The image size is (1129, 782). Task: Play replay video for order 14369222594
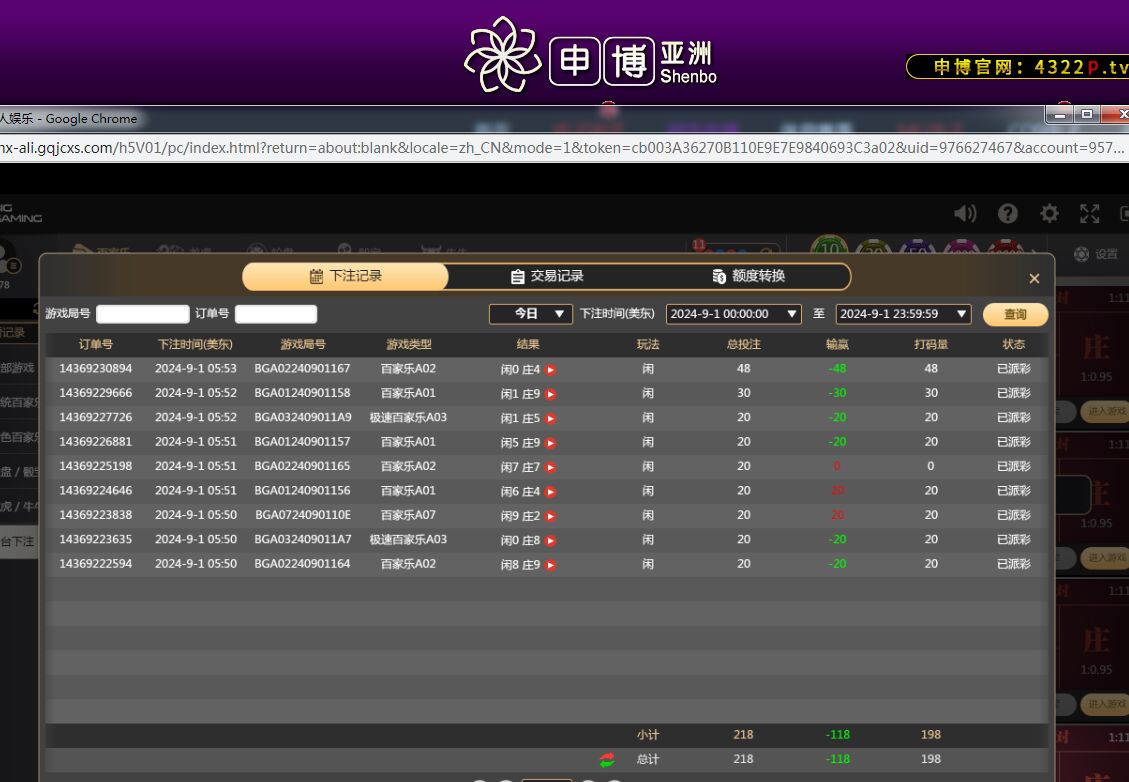pos(550,565)
